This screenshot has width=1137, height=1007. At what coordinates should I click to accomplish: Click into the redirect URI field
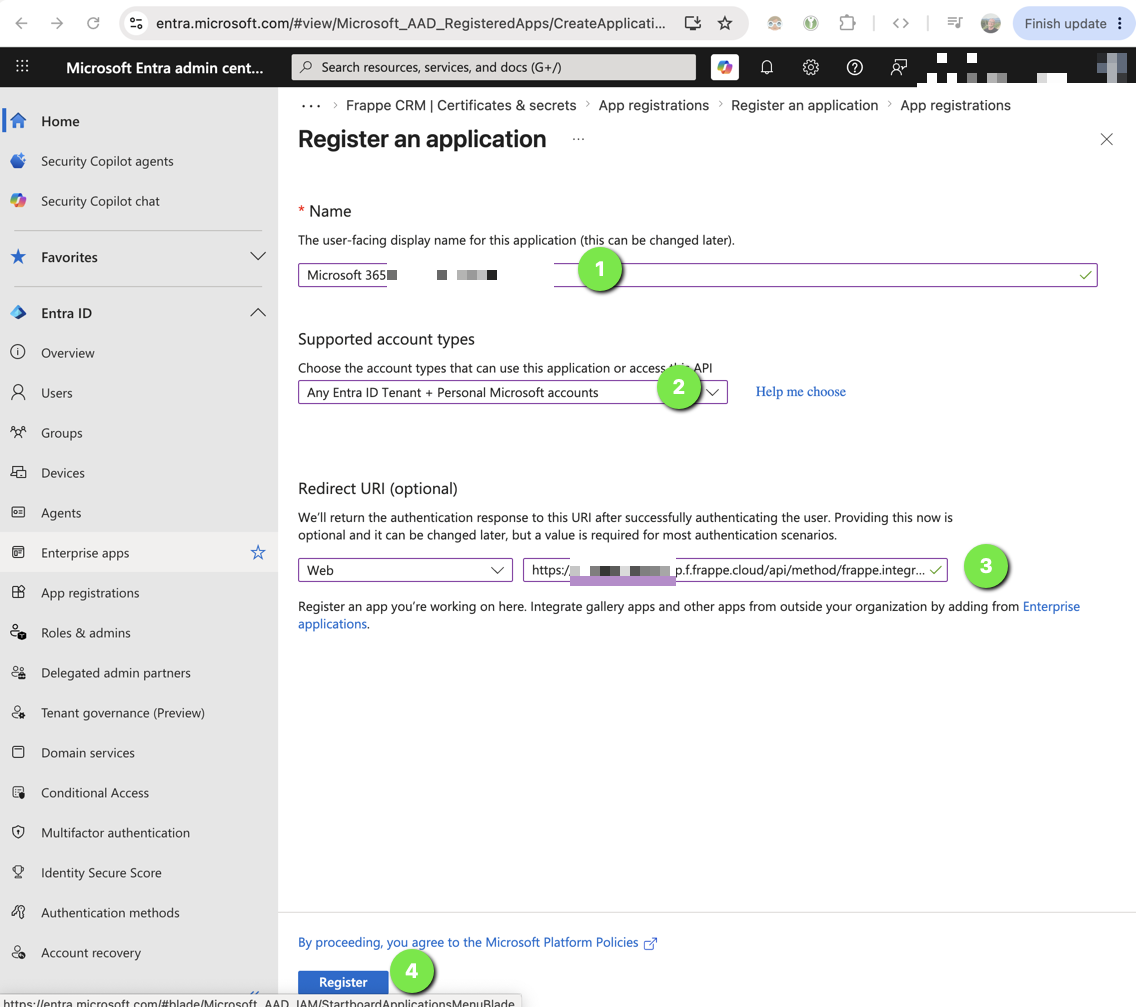pos(735,570)
